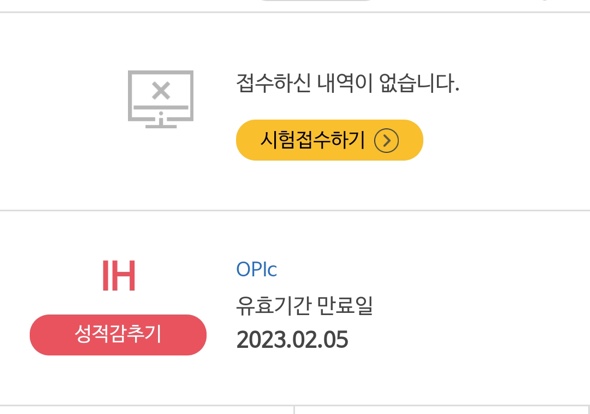590x414 pixels.
Task: Toggle score visibility with 성적감추기
Action: click(118, 335)
